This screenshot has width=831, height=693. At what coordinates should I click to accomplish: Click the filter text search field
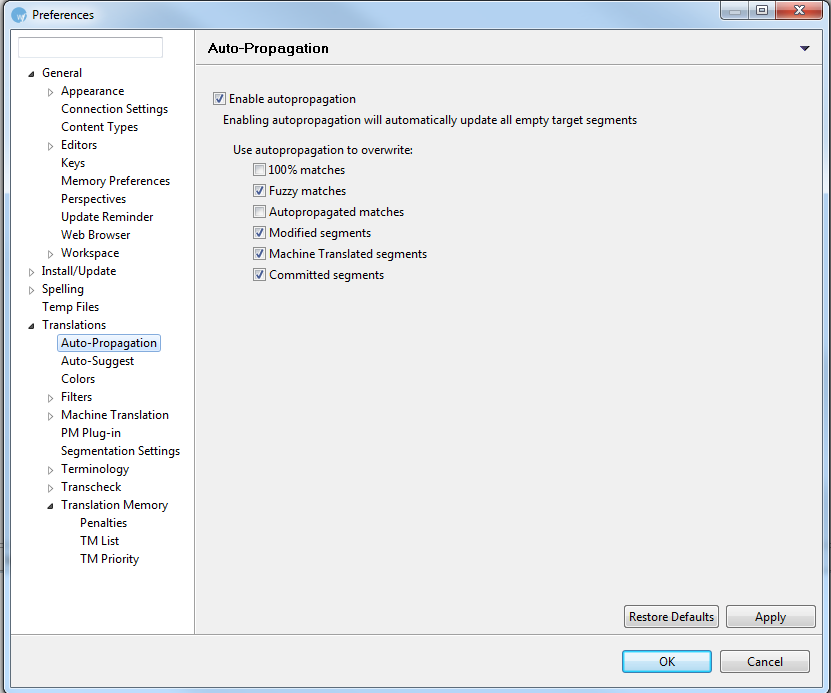(x=90, y=47)
